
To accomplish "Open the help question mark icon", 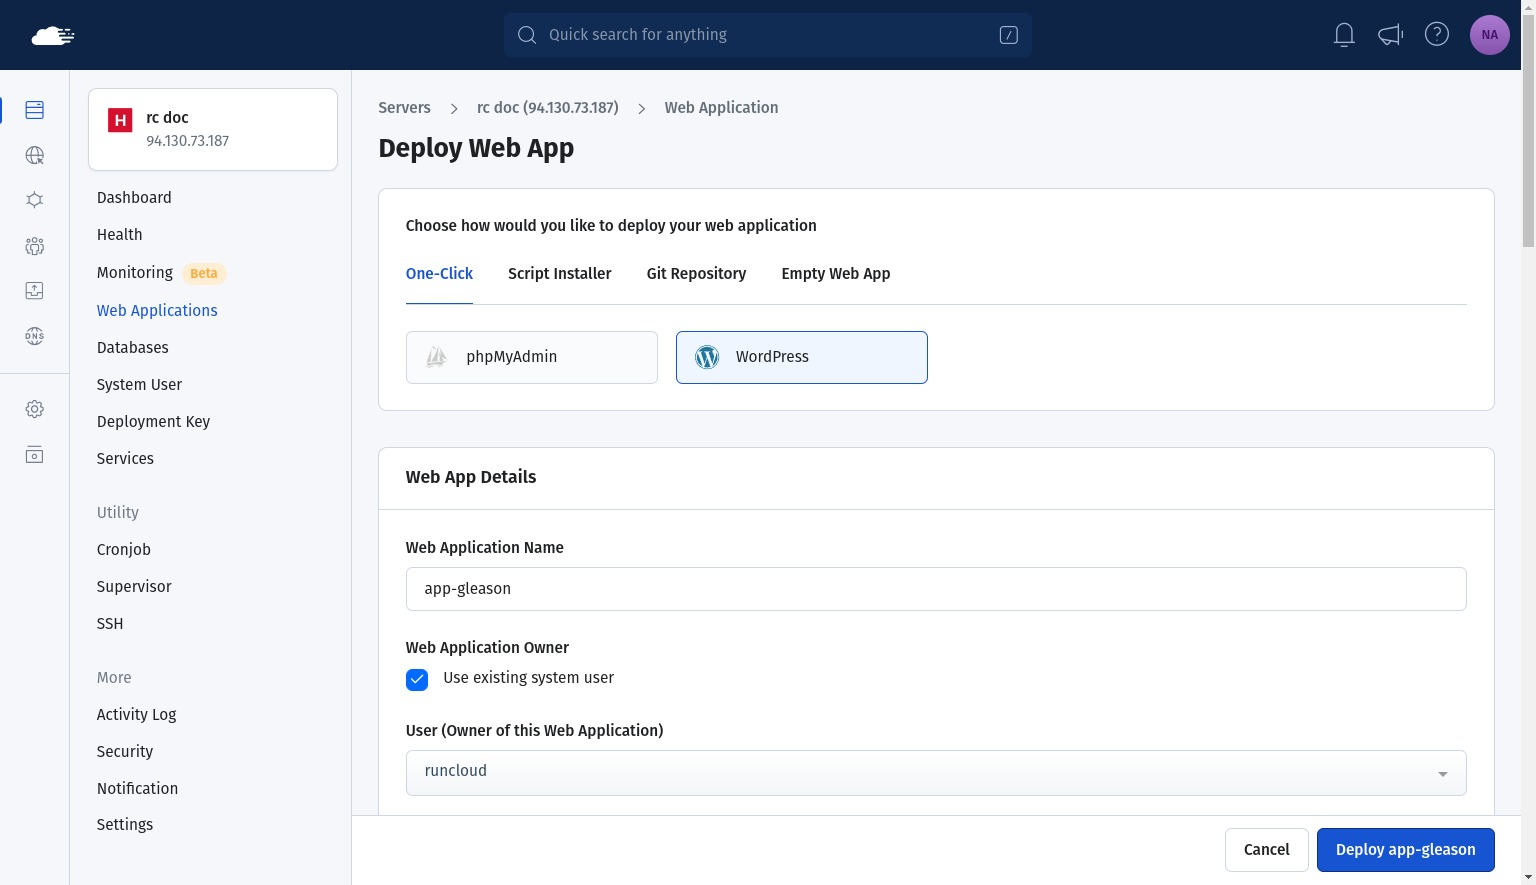I will coord(1436,35).
